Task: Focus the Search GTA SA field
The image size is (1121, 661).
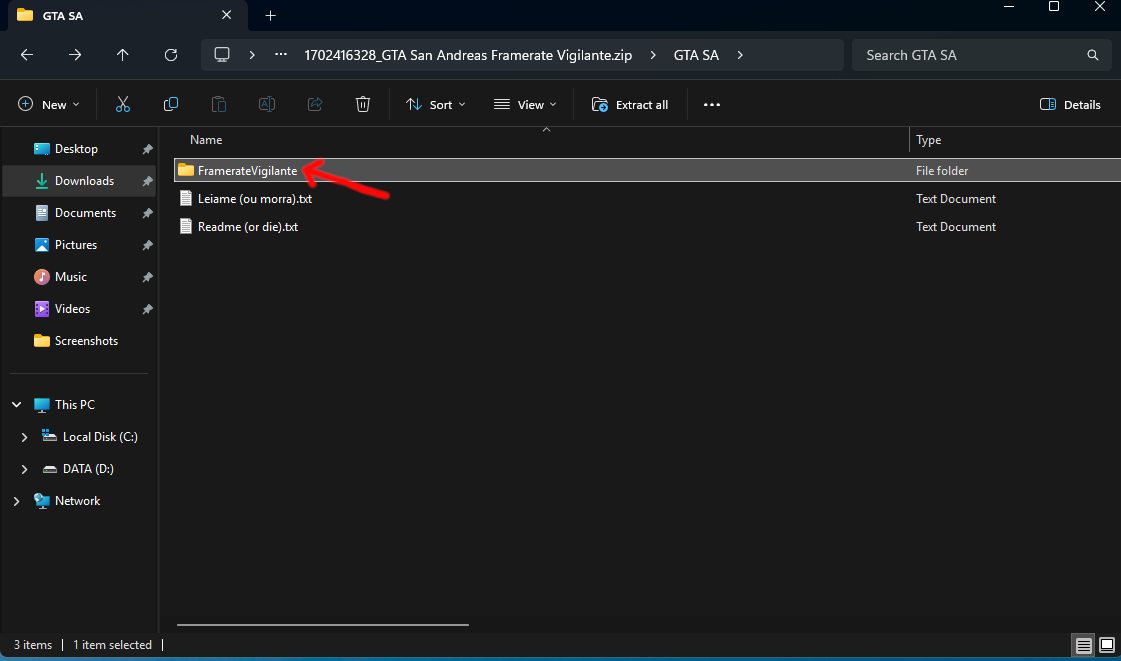Action: click(x=981, y=55)
